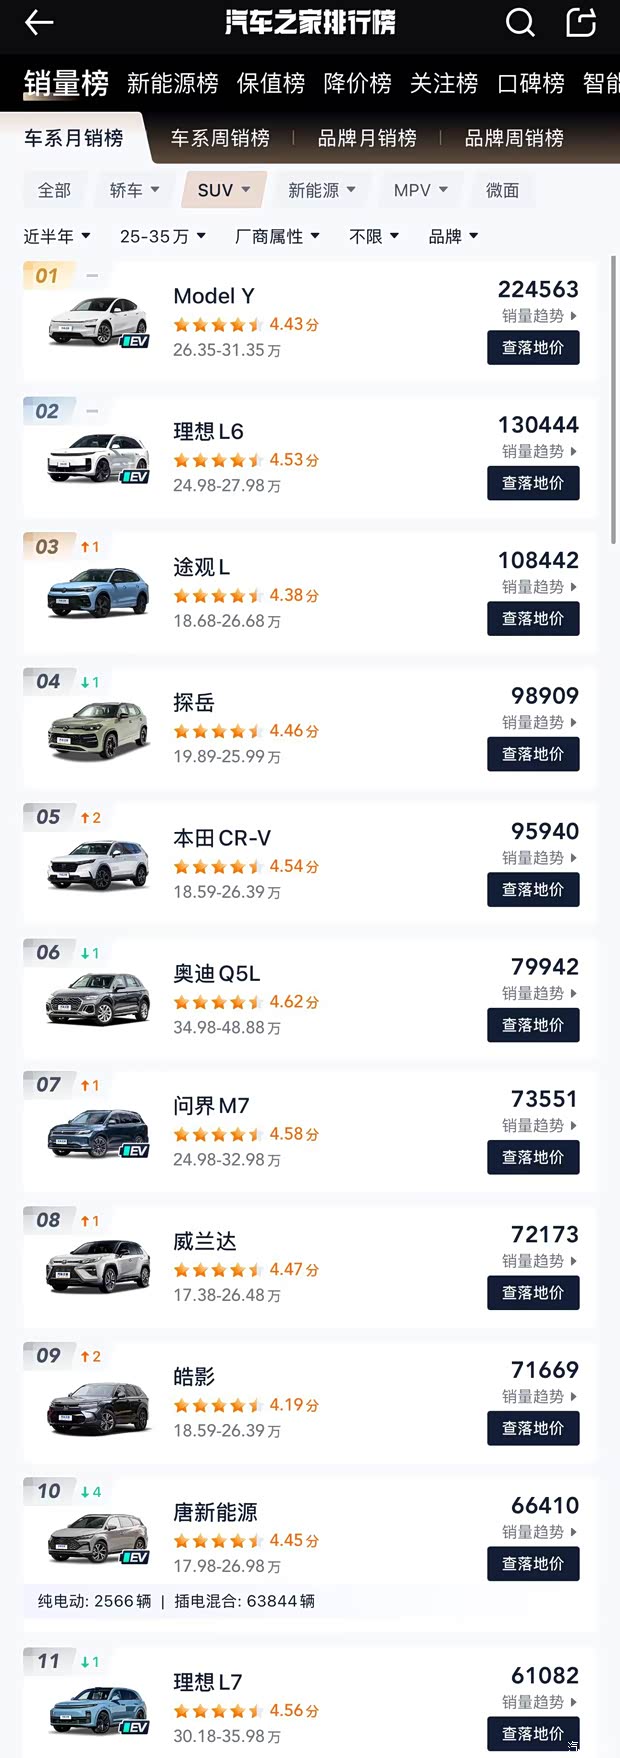Tap the back arrow icon
The width and height of the screenshot is (620, 1758).
pos(38,22)
